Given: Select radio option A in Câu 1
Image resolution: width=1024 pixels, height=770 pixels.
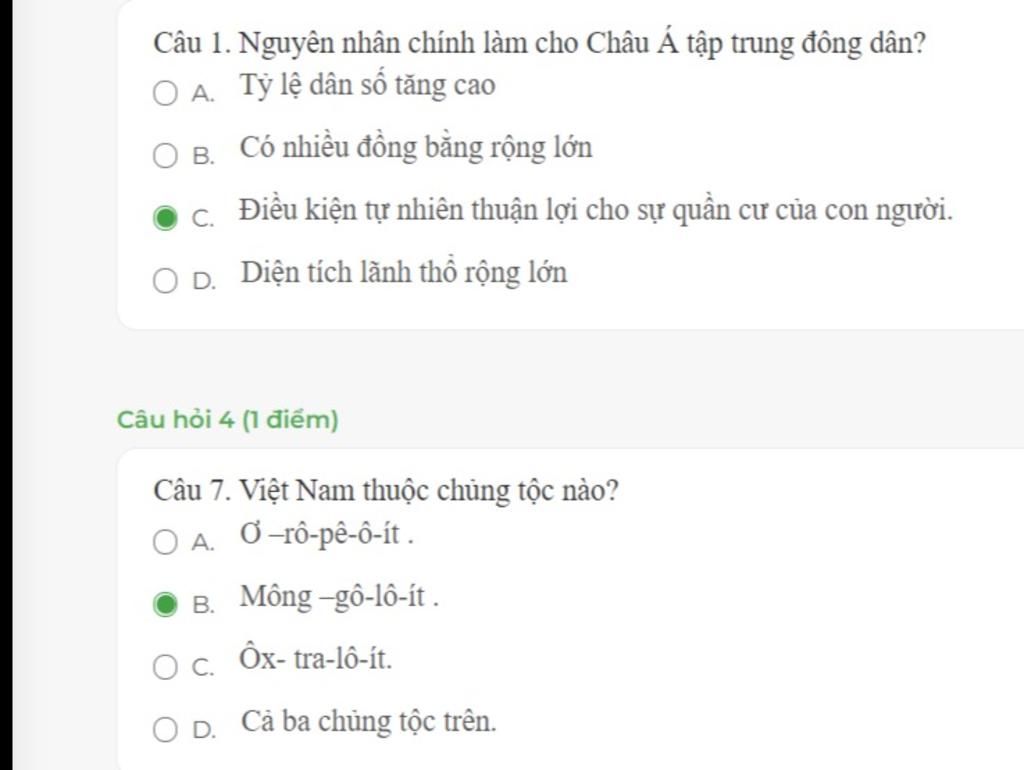Looking at the screenshot, I should (x=165, y=93).
